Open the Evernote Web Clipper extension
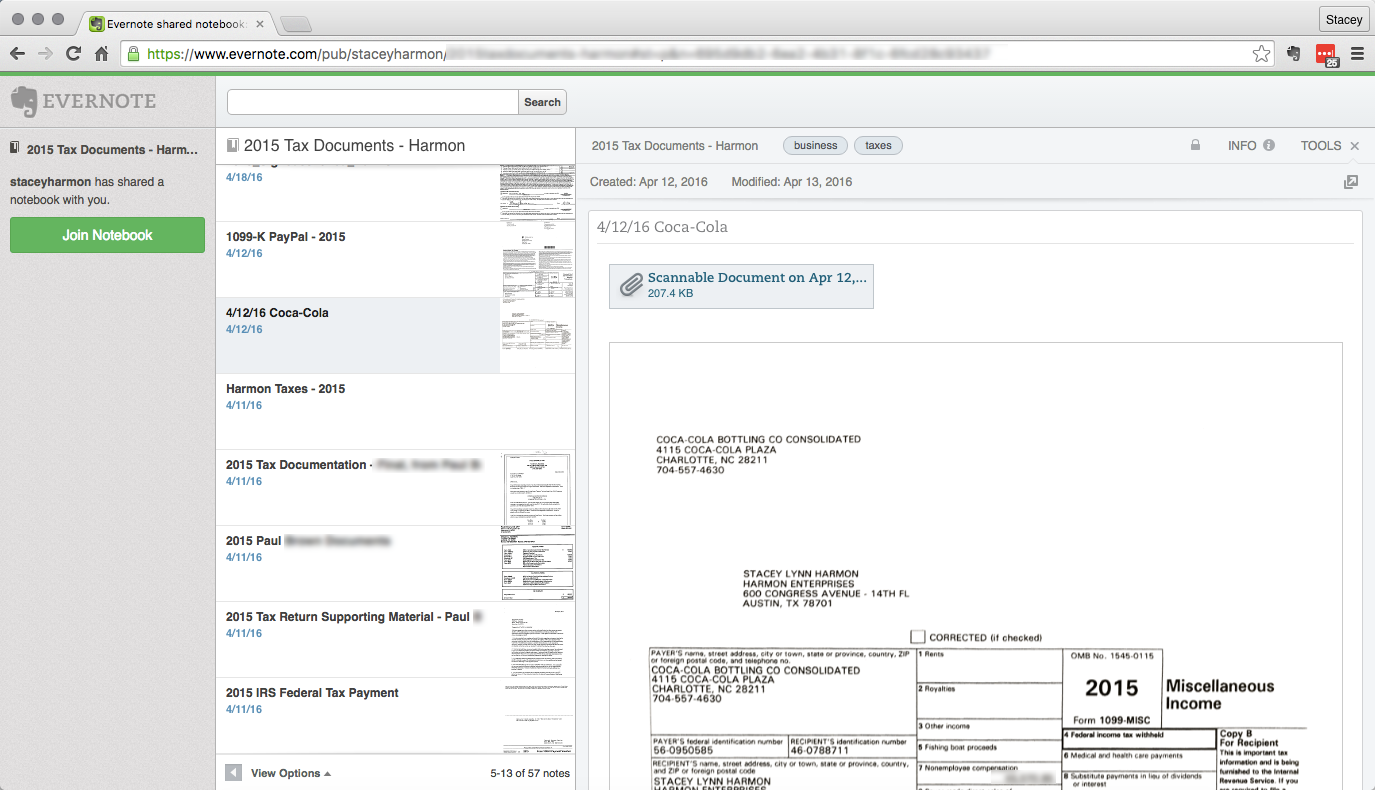 click(x=1294, y=54)
